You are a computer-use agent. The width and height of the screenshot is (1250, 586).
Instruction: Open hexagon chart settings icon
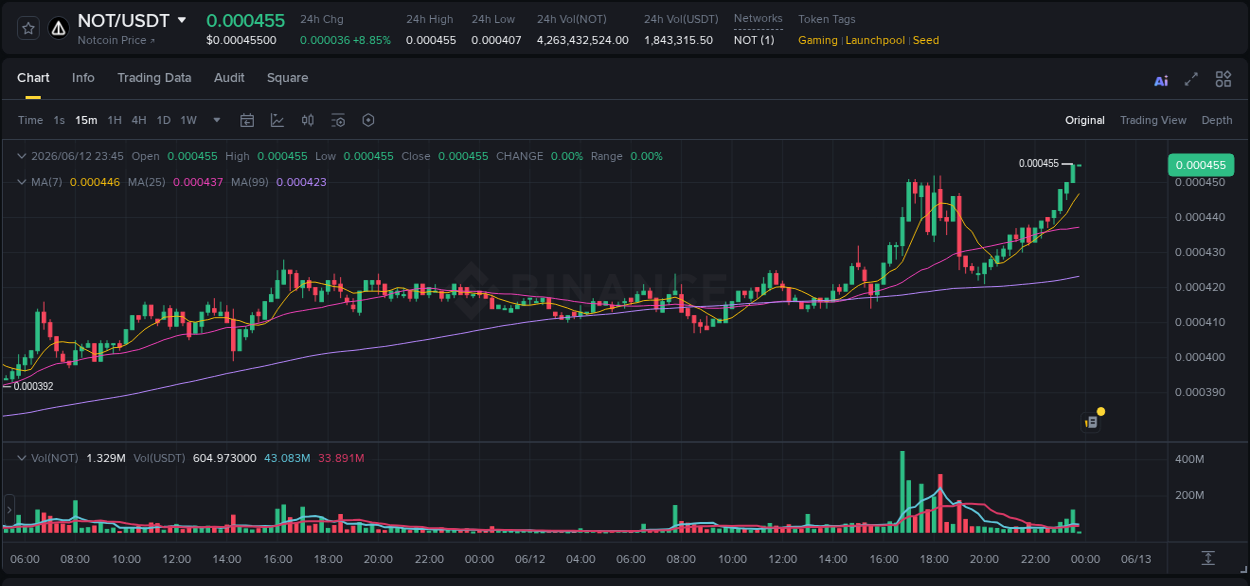click(x=368, y=120)
